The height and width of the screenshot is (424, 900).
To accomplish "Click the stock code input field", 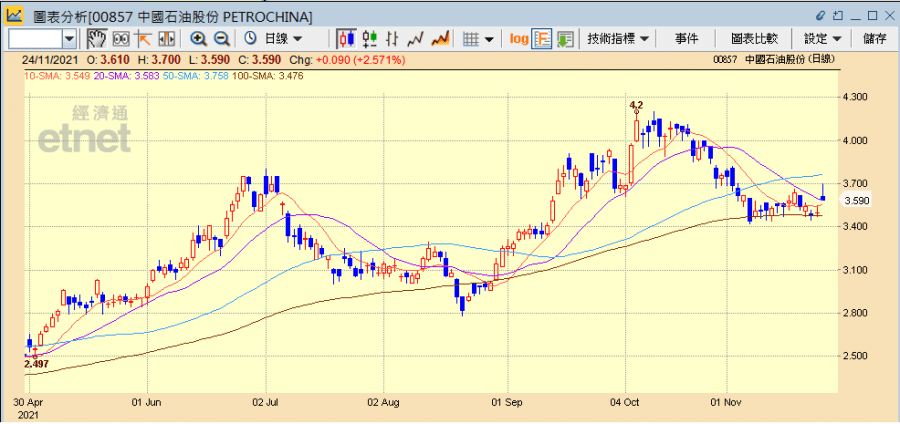I will [34, 38].
